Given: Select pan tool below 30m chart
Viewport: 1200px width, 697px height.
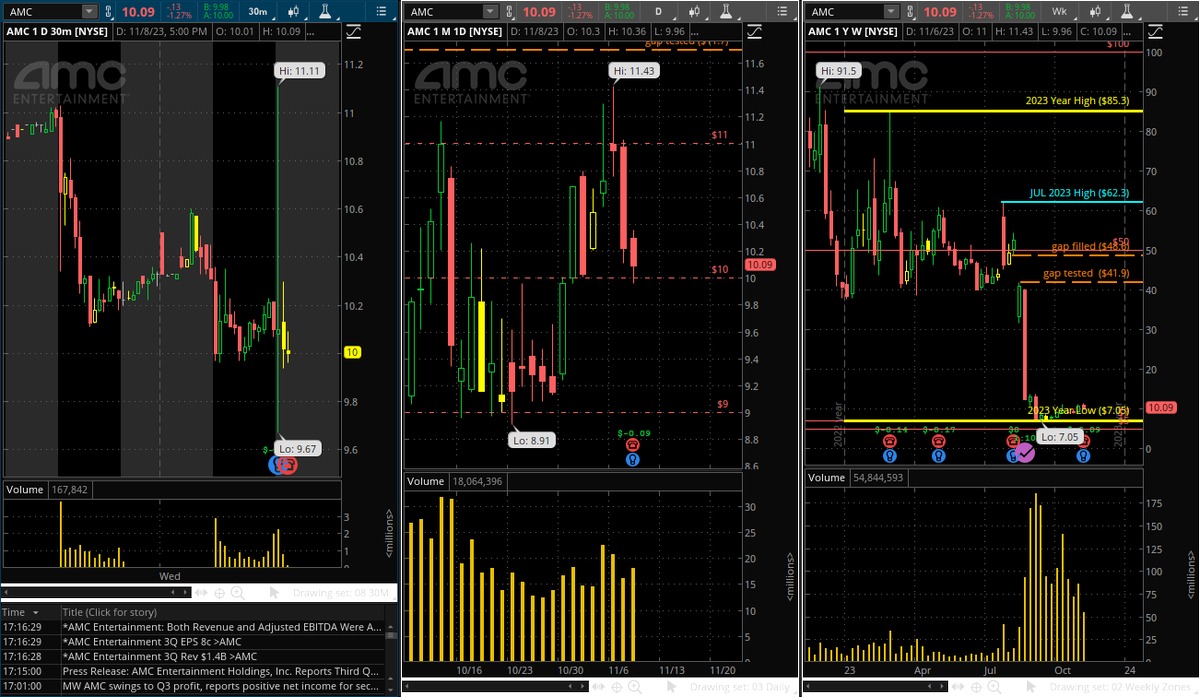Looking at the screenshot, I should coord(201,593).
